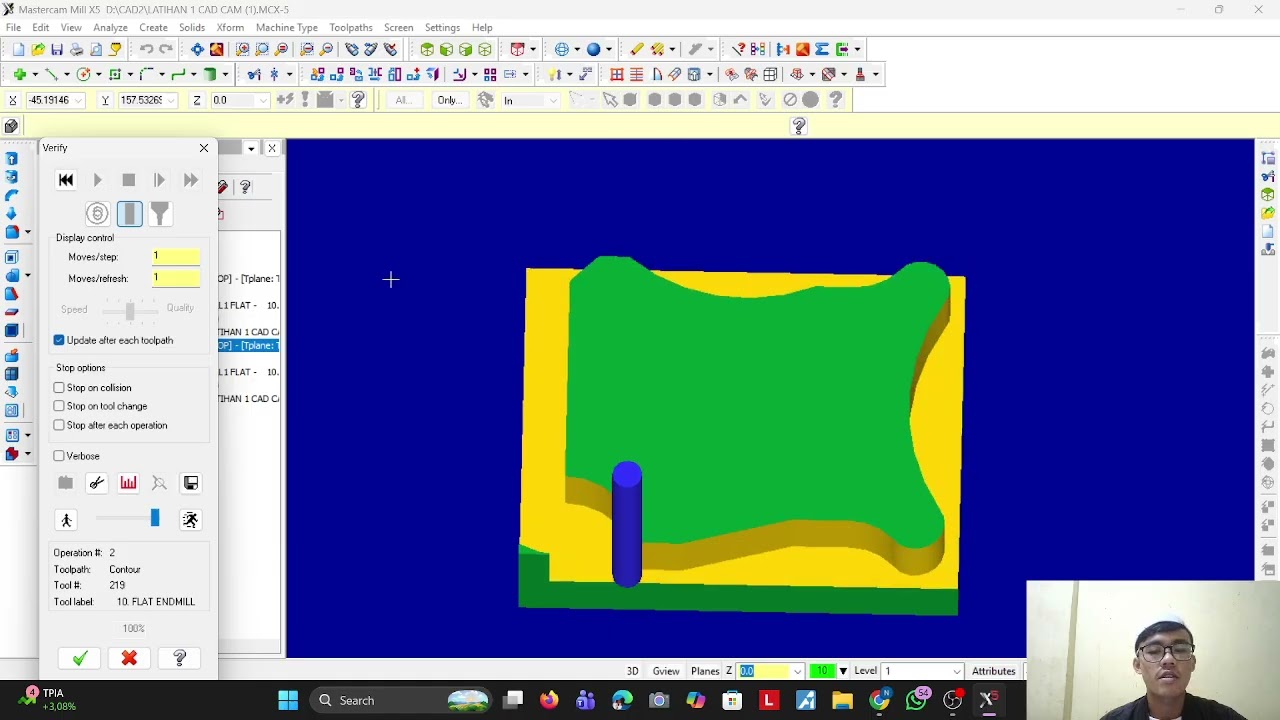Restart the verify simulation
This screenshot has width=1280, height=720.
(66, 180)
